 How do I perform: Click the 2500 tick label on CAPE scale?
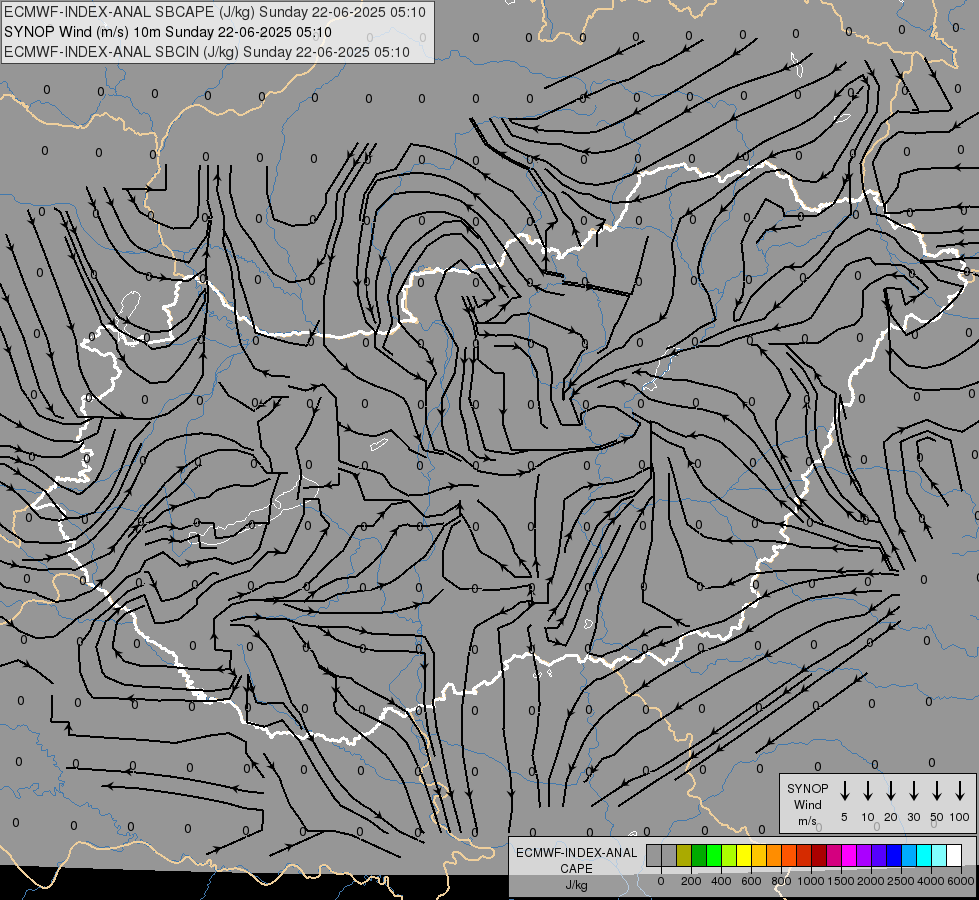[901, 881]
